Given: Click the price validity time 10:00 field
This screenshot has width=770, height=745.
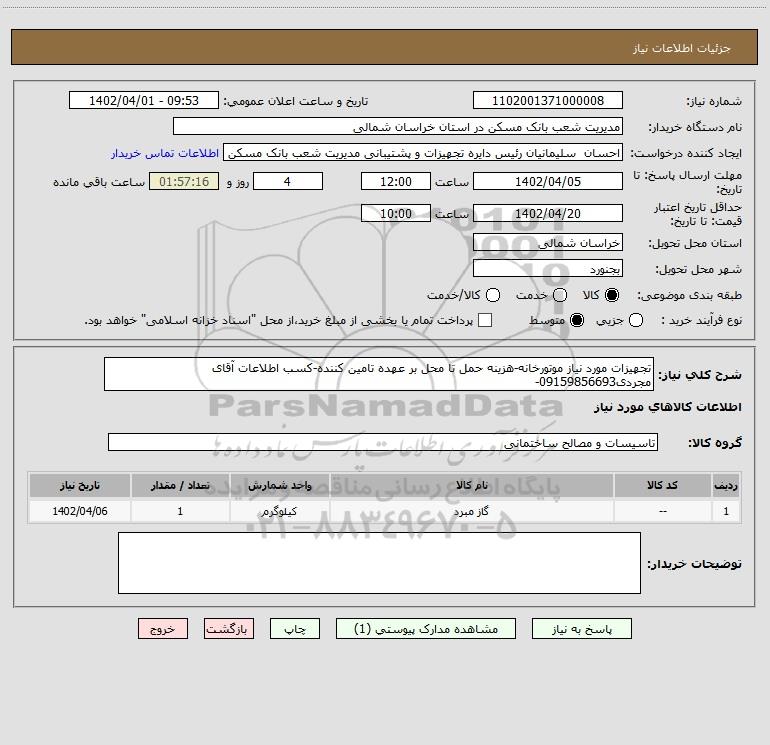Looking at the screenshot, I should coord(396,214).
